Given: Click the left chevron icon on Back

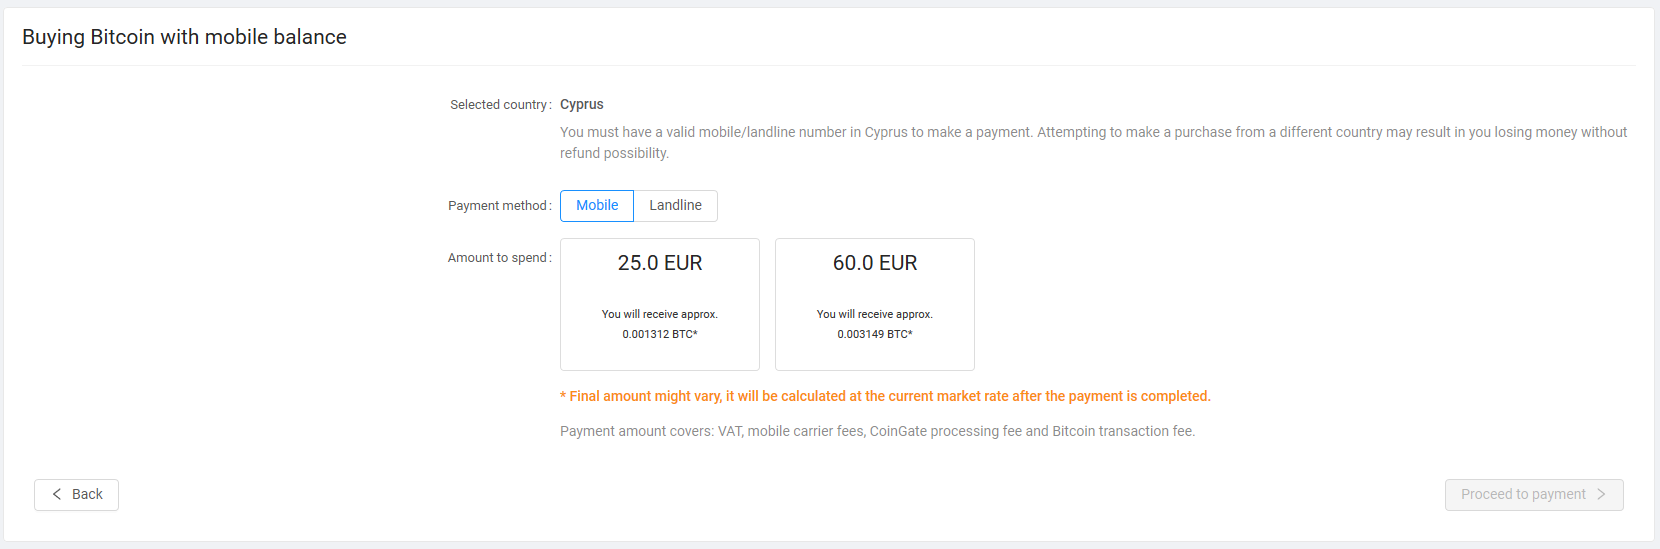Looking at the screenshot, I should (57, 494).
